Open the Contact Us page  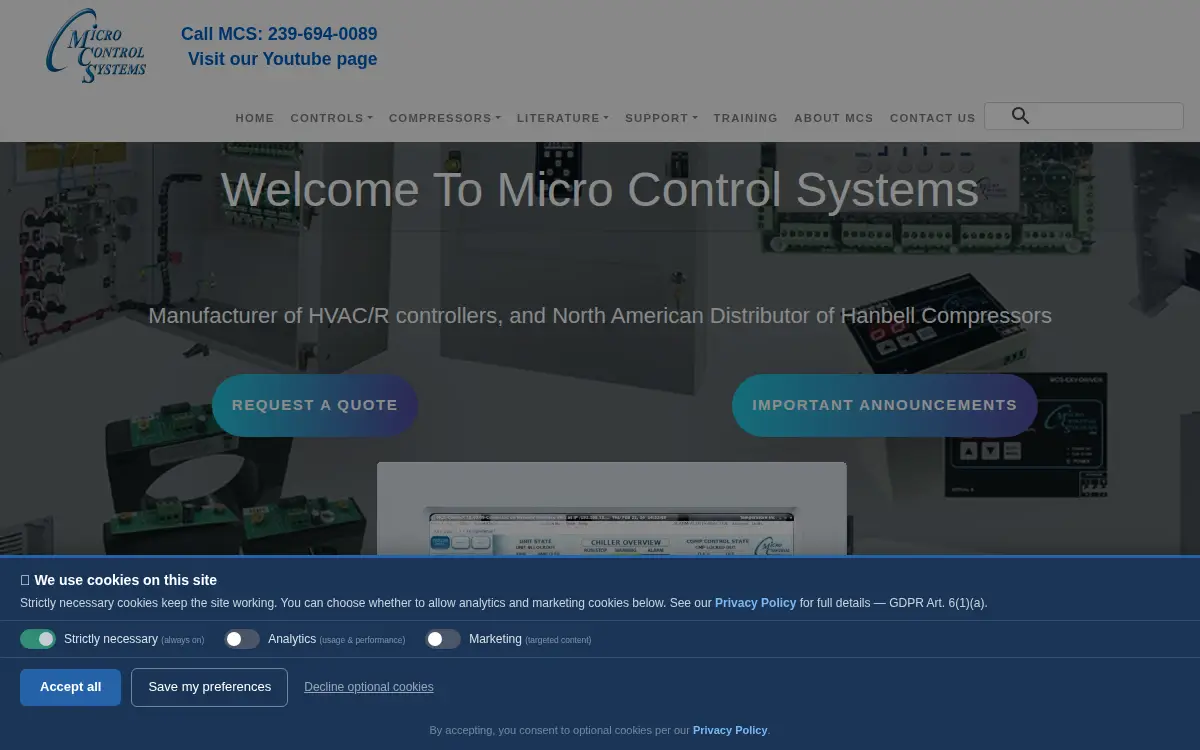(932, 118)
